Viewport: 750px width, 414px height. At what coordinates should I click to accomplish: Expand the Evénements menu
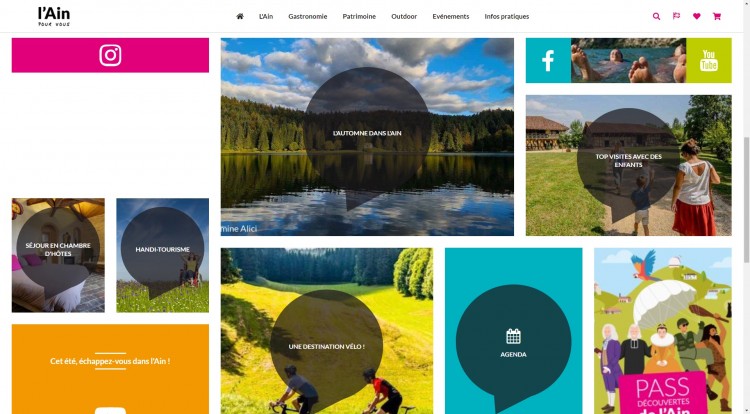(451, 16)
